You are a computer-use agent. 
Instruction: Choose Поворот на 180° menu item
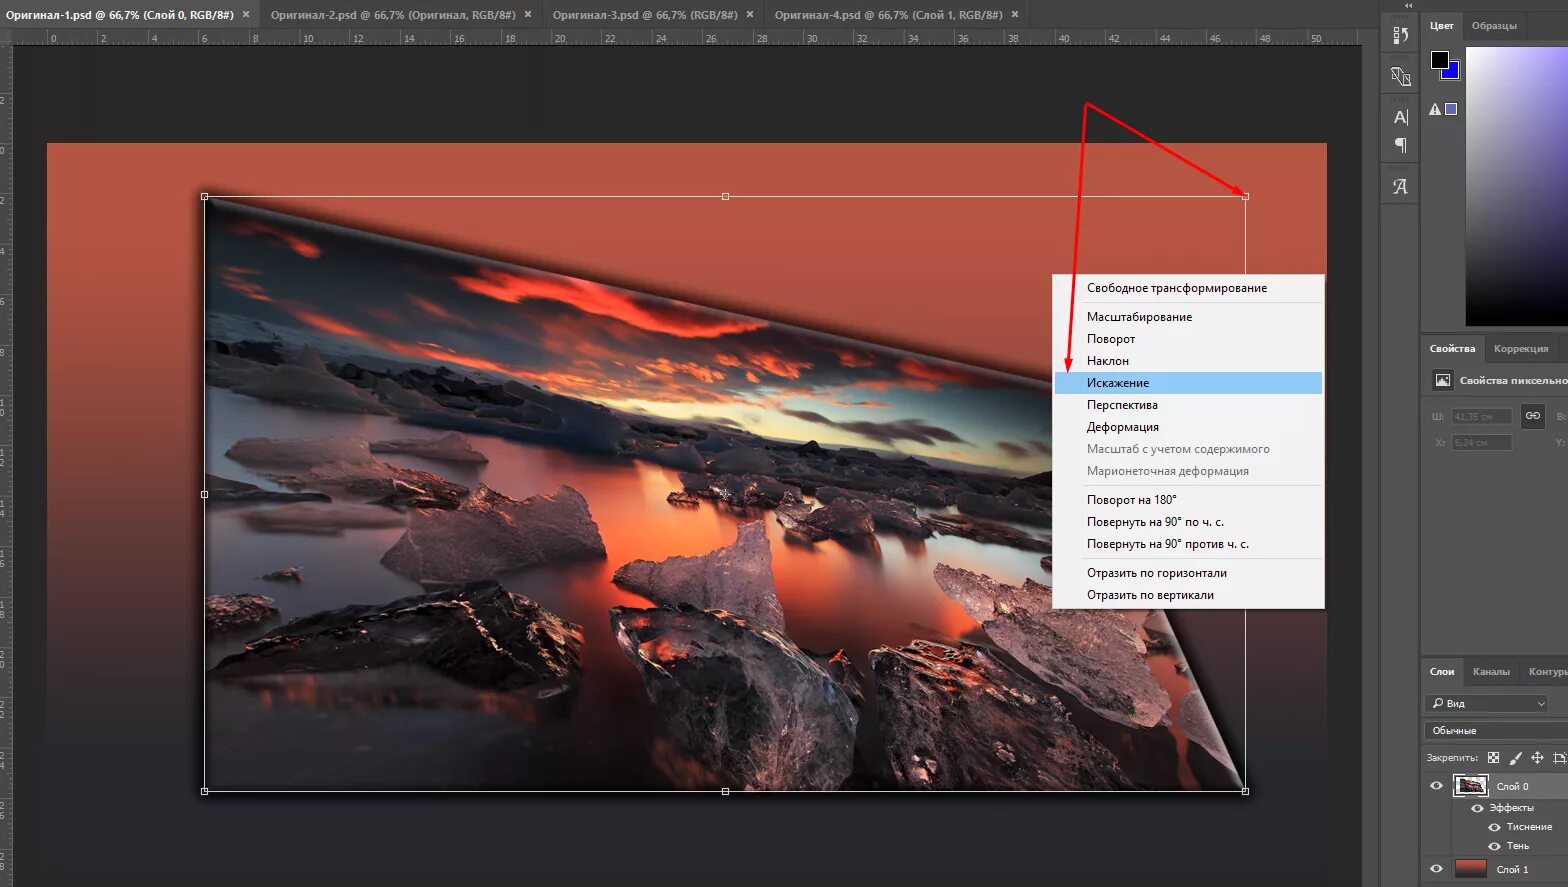pyautogui.click(x=1188, y=500)
